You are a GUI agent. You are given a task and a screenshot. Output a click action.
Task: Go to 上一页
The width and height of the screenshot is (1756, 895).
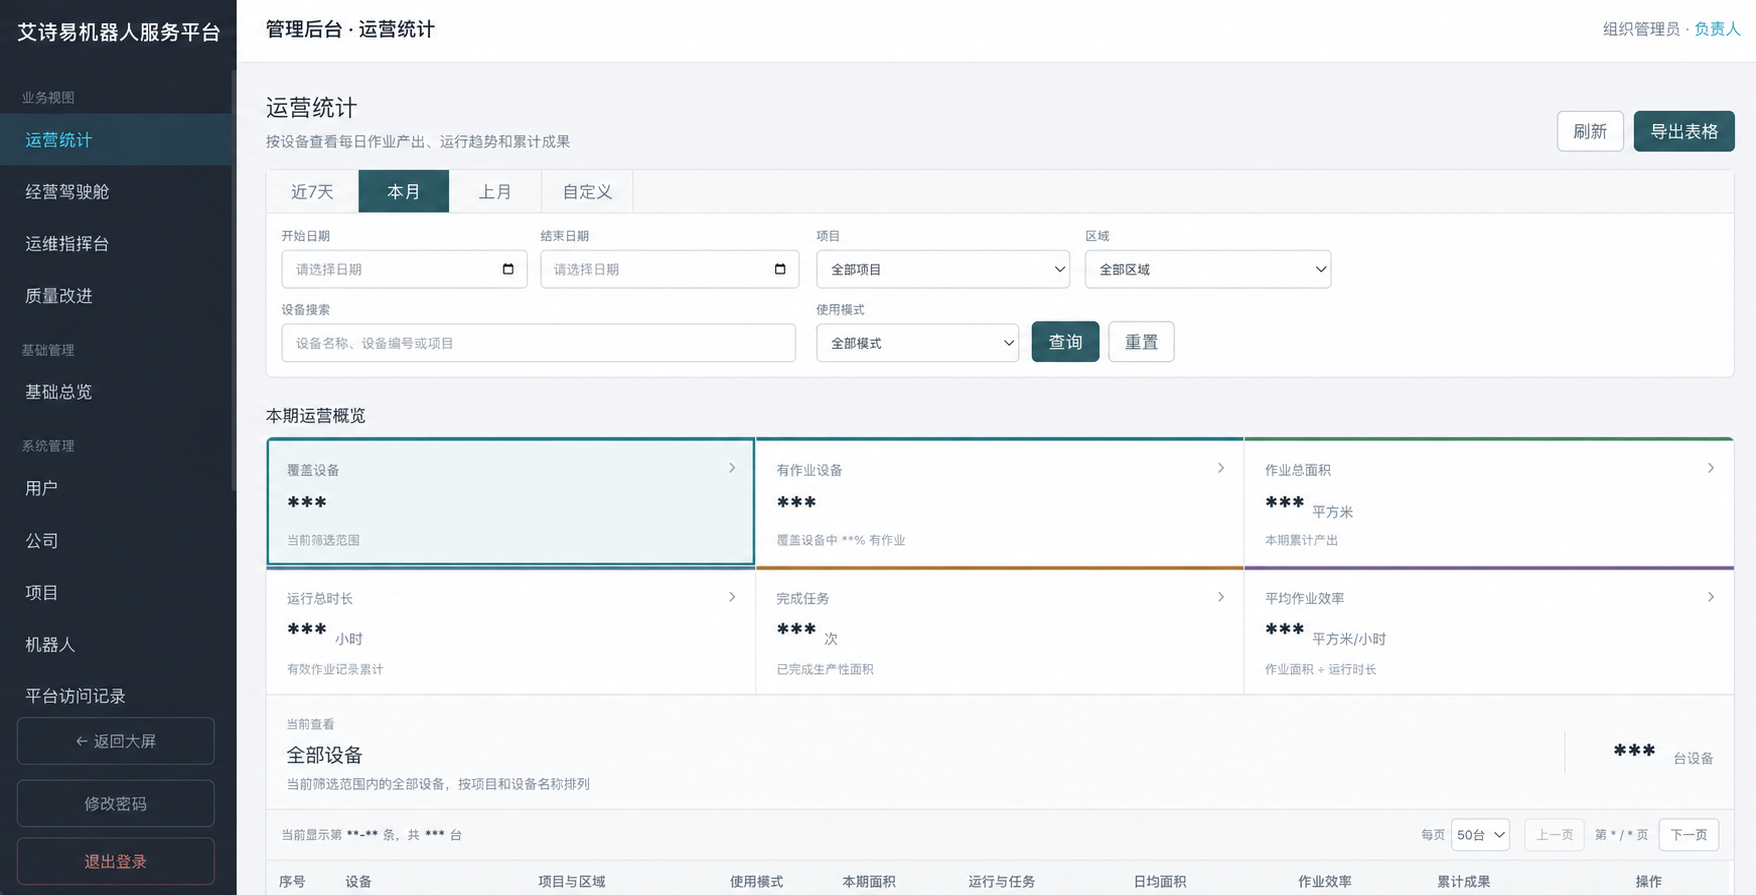tap(1554, 835)
